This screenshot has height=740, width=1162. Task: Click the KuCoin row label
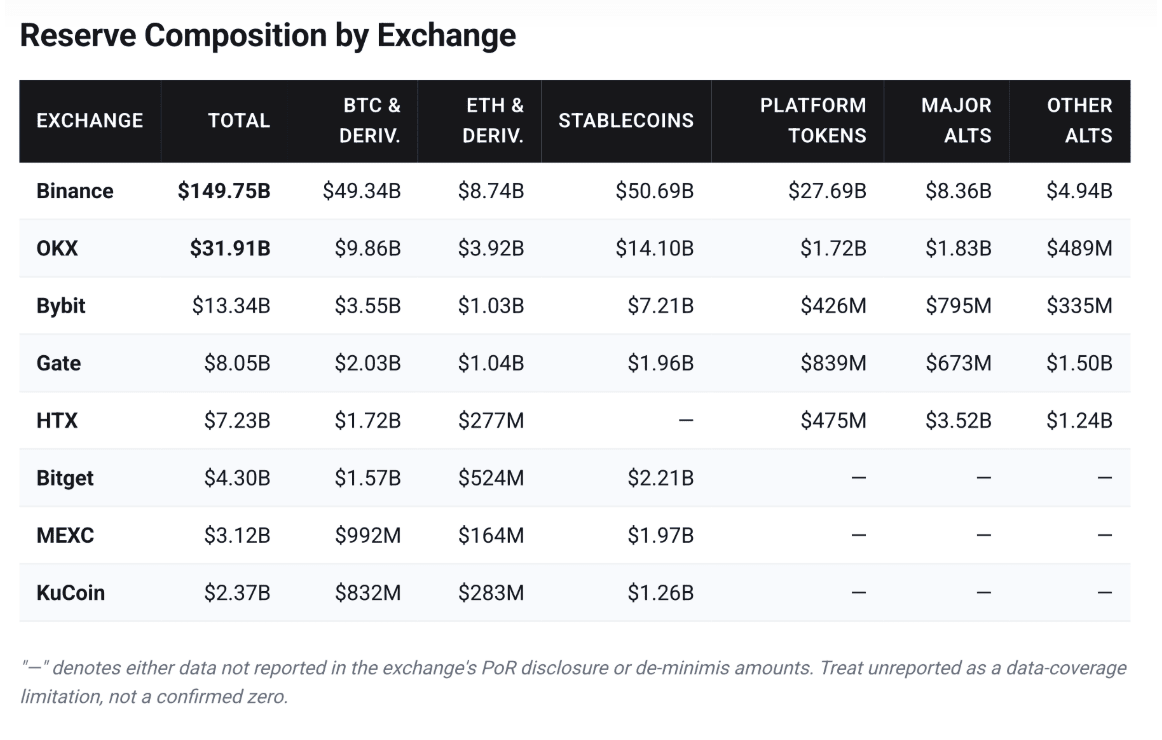70,593
